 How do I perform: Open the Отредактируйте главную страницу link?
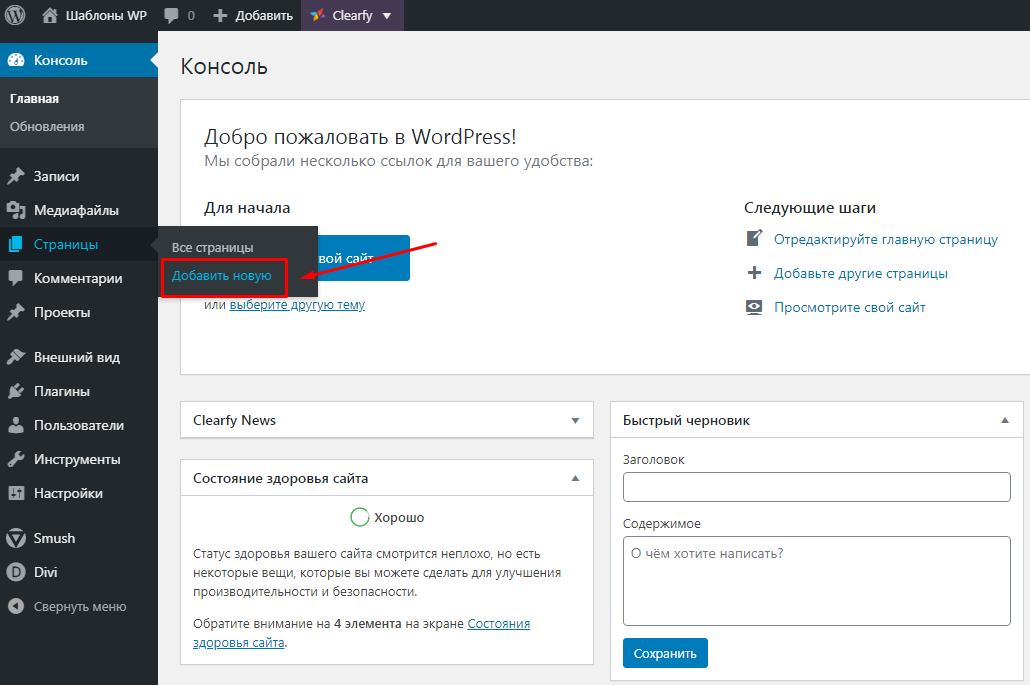point(885,239)
